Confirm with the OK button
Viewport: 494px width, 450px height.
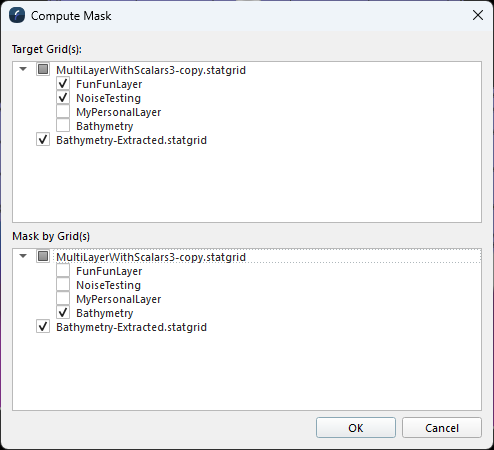pyautogui.click(x=356, y=428)
